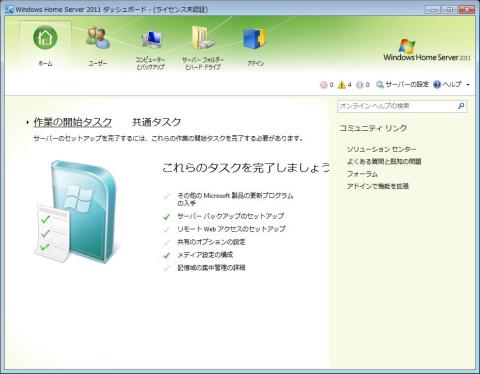Click checkmark beside Microsoft 製品の更新プログラム
Viewport: 480px width, 374px height.
(x=167, y=196)
